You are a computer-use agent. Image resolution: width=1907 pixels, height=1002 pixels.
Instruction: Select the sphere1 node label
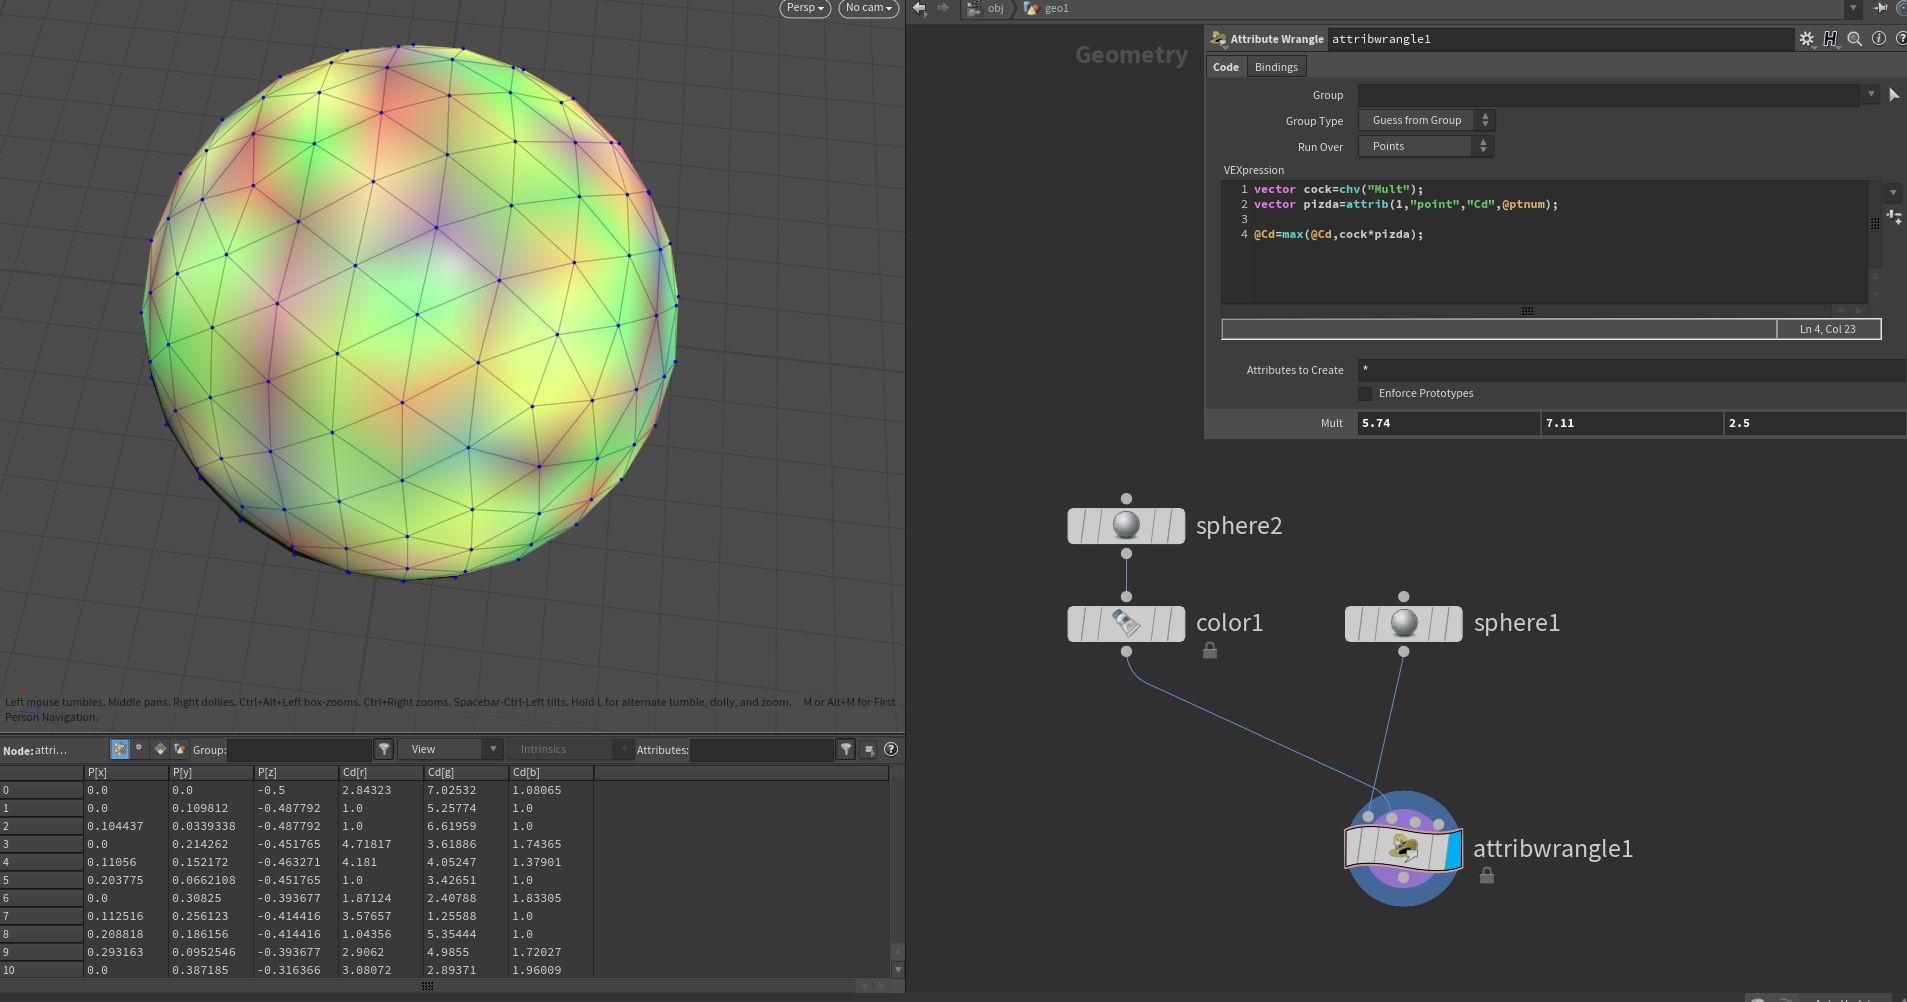(1516, 623)
